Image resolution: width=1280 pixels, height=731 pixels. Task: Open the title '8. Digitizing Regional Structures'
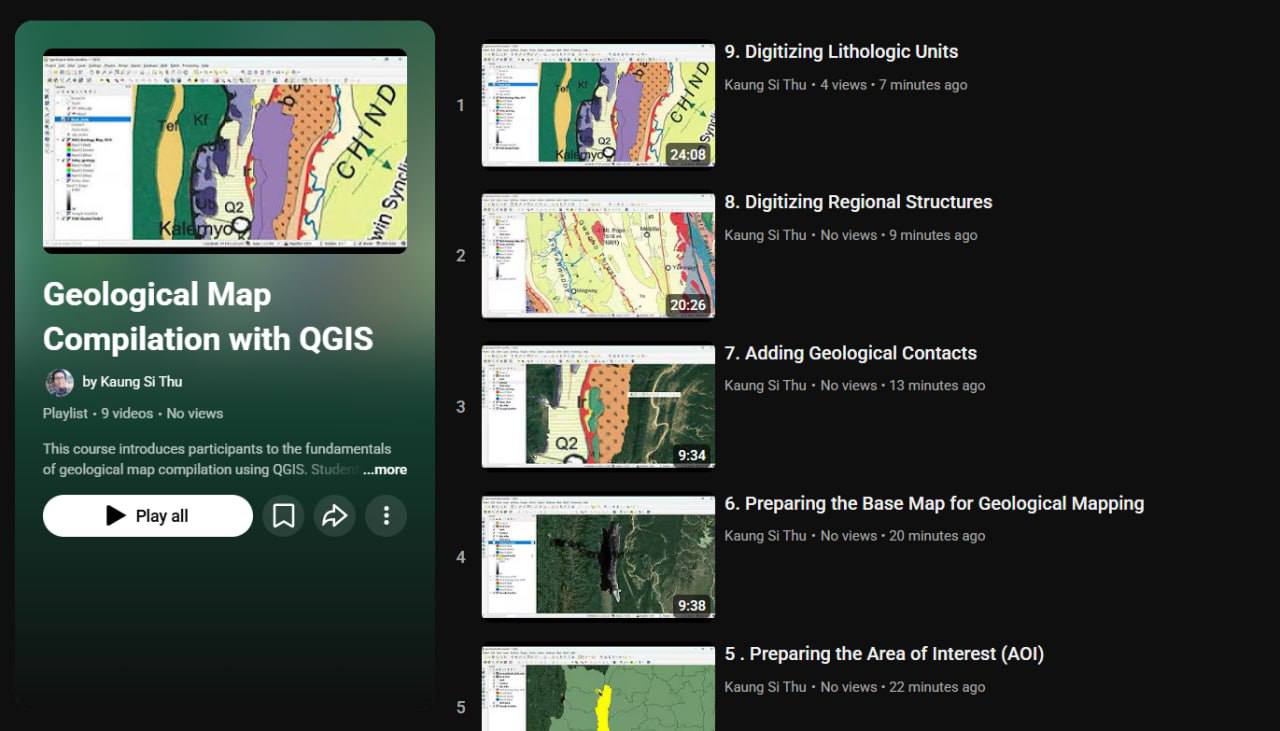tap(858, 202)
